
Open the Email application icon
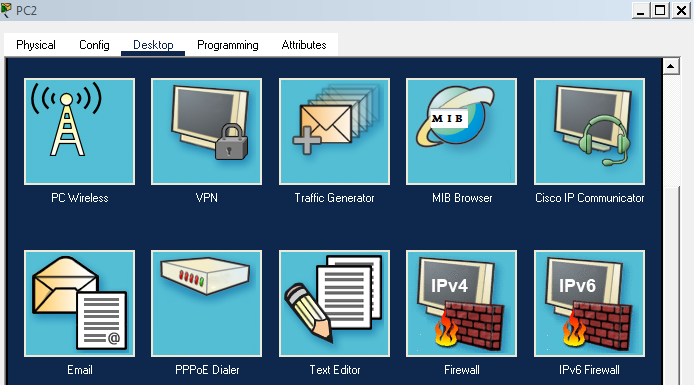coord(80,304)
